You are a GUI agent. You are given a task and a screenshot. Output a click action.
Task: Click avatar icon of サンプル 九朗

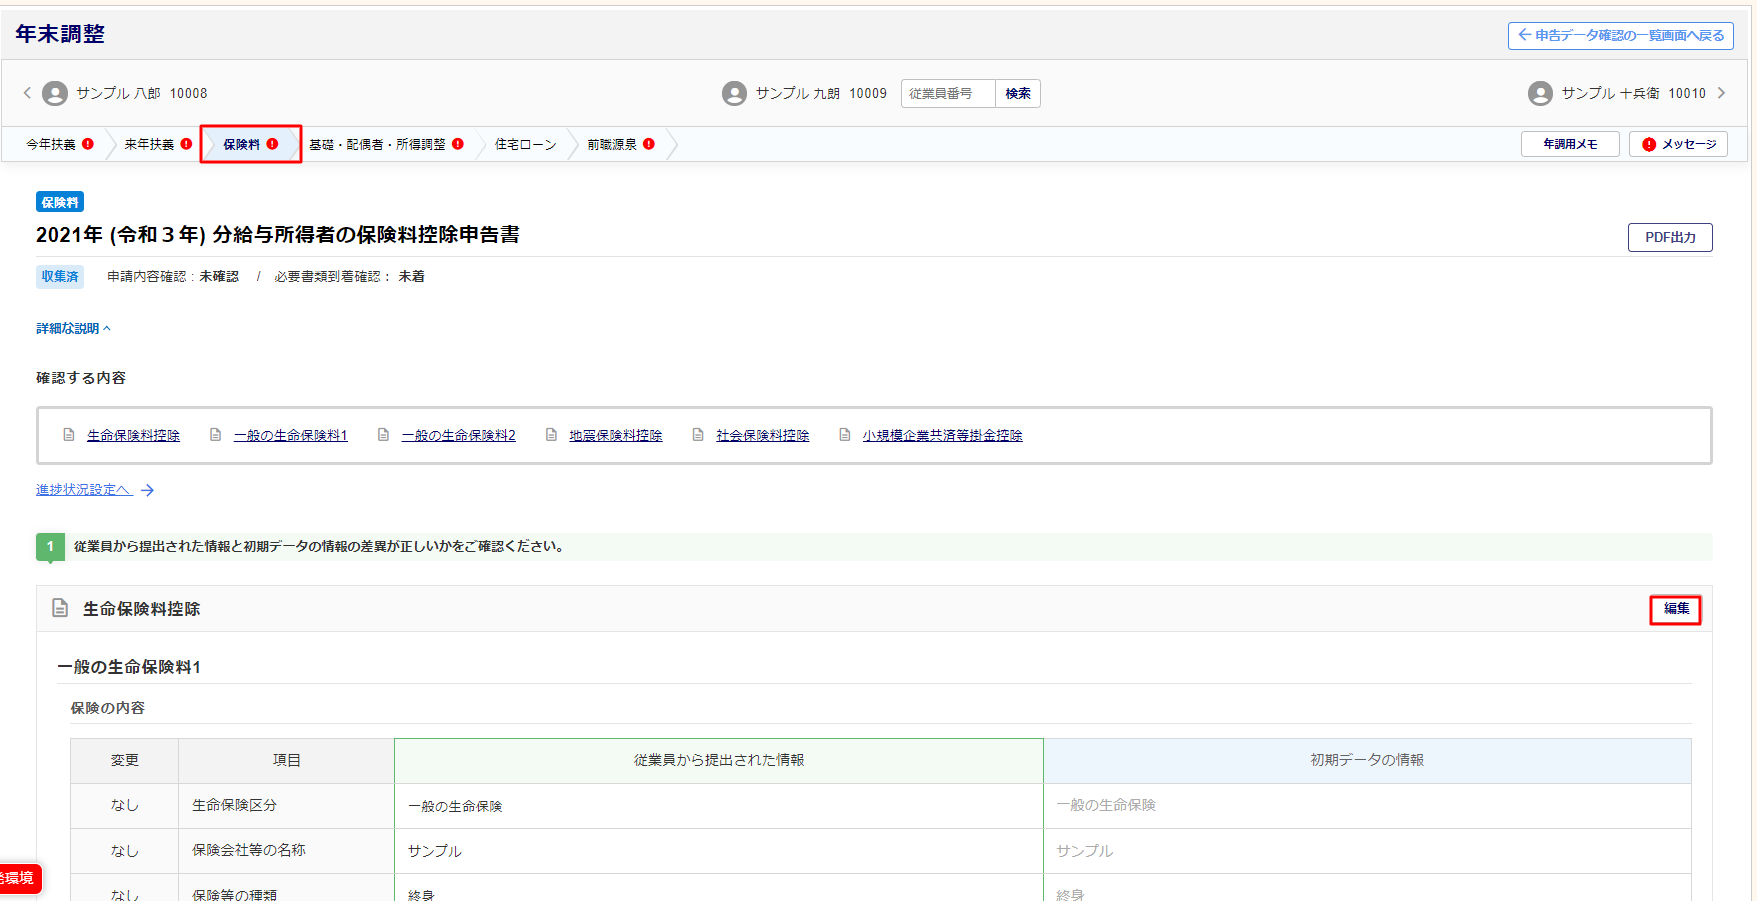[734, 93]
